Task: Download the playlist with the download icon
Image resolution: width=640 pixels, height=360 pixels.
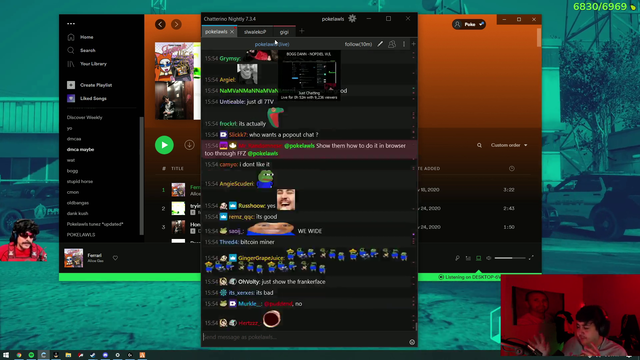Action: [189, 145]
